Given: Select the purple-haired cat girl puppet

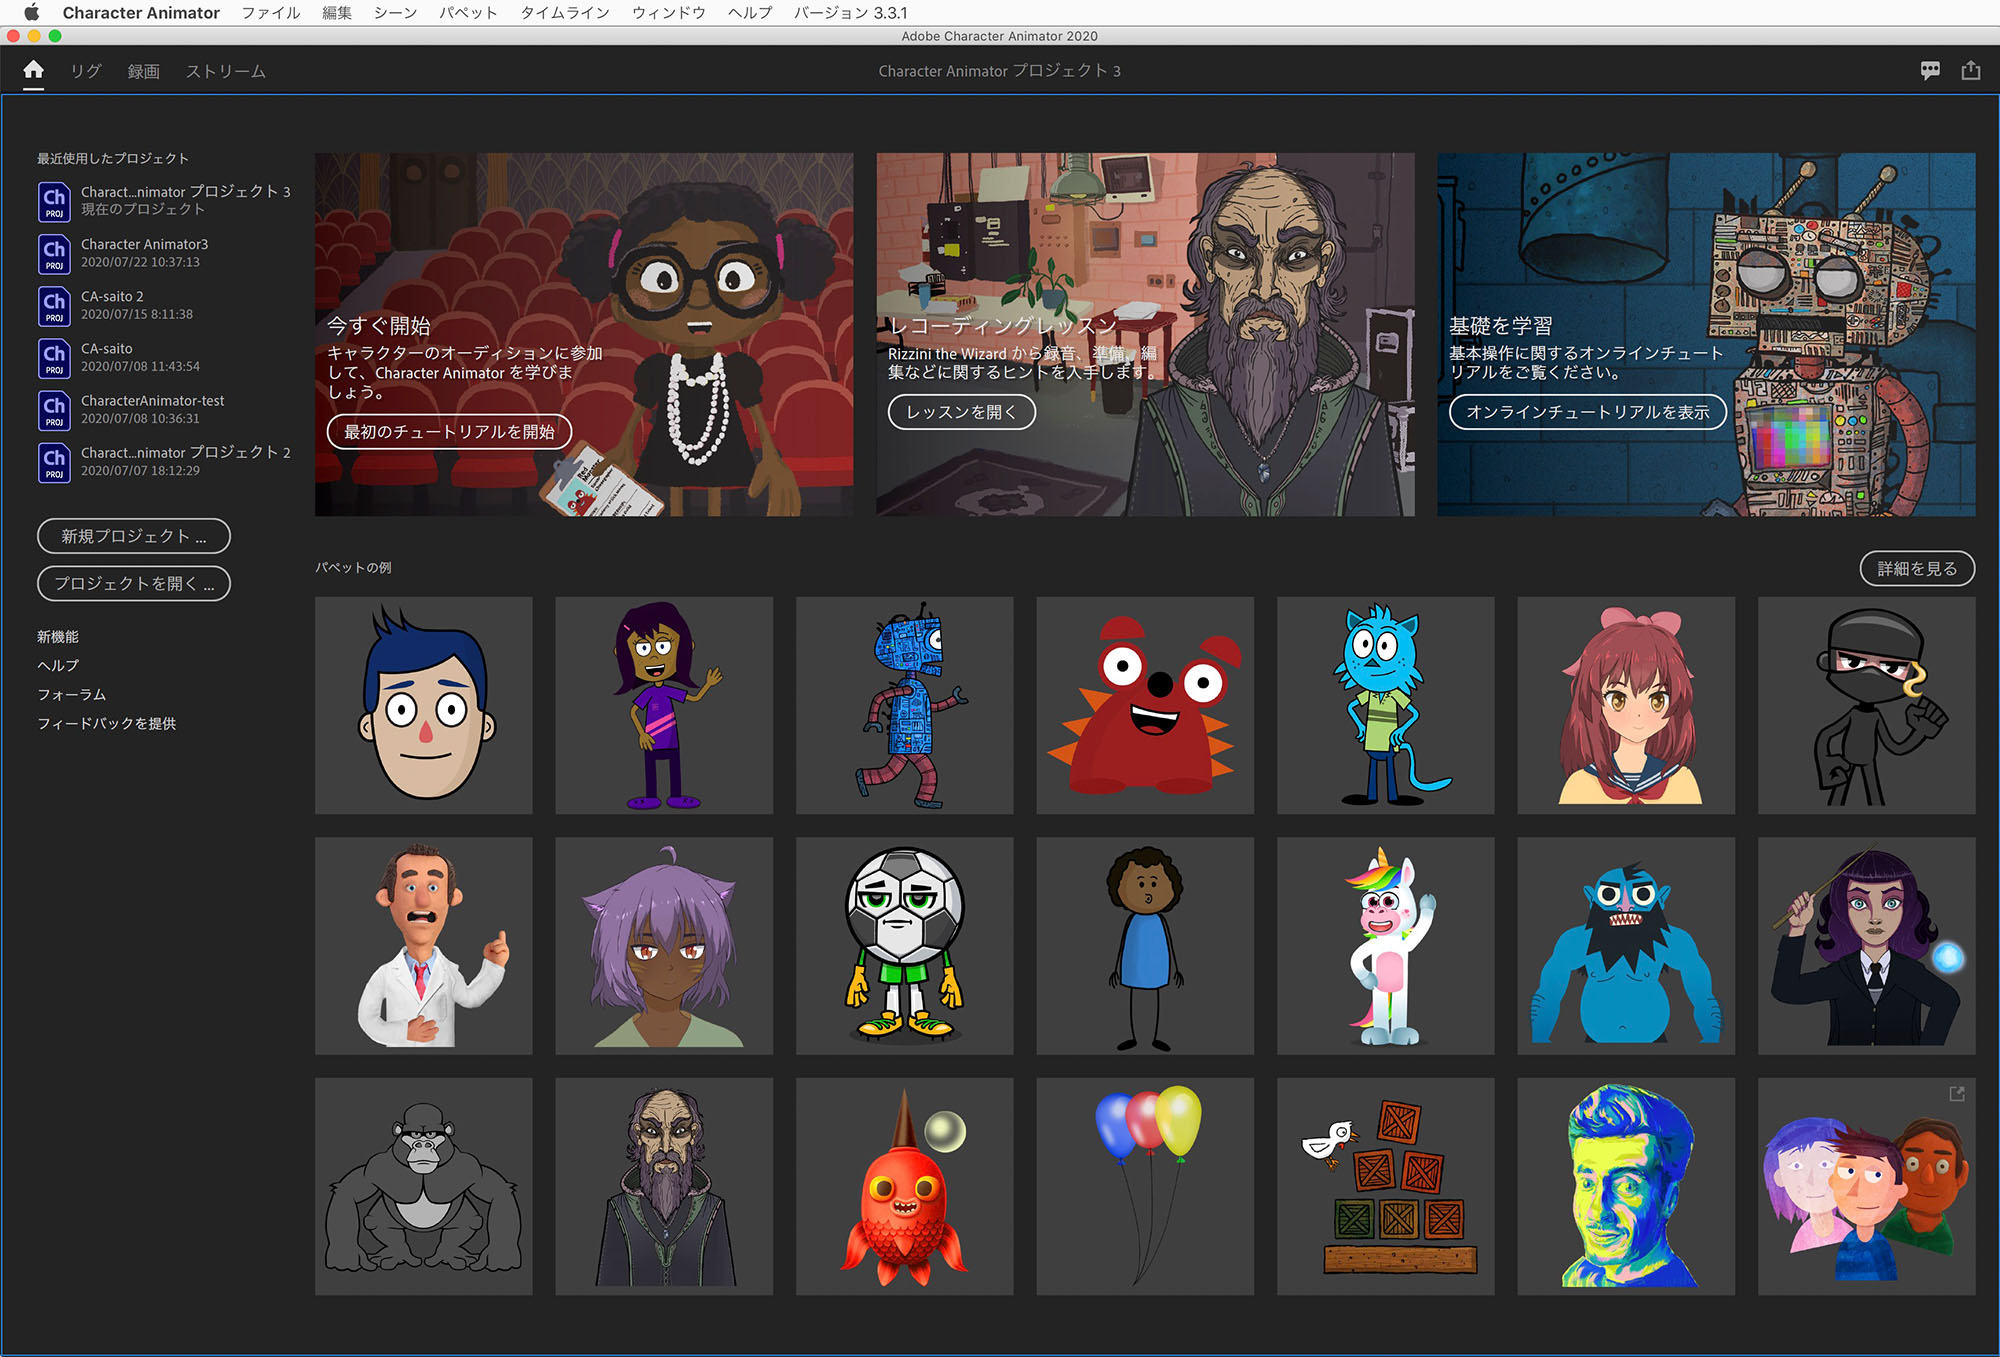Looking at the screenshot, I should pyautogui.click(x=664, y=946).
